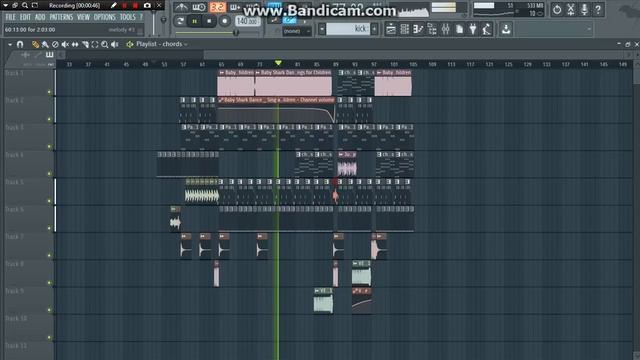Viewport: 640px width, 360px height.
Task: Select the playlist Draw pencil tool
Action: (x=36, y=44)
